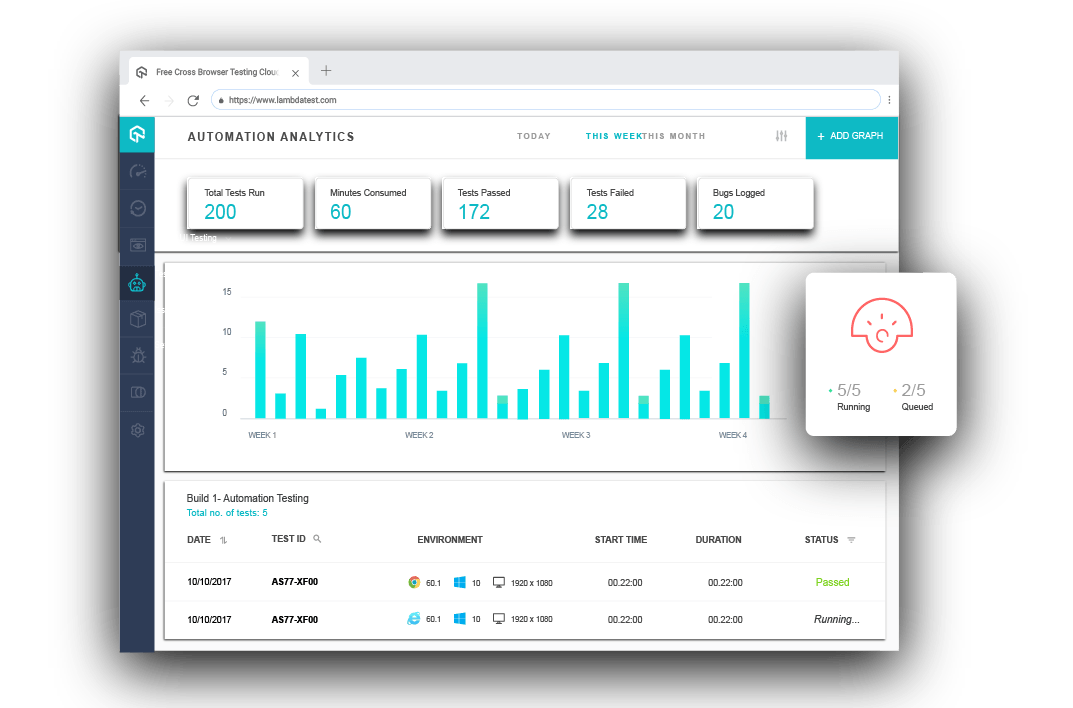Sort the table by the DATE column
The height and width of the screenshot is (708, 1073).
[223, 540]
